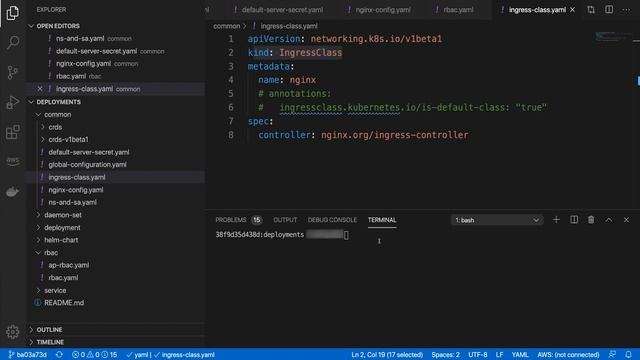This screenshot has height=360, width=640.
Task: Open notifications bell in status bar
Action: tap(628, 355)
